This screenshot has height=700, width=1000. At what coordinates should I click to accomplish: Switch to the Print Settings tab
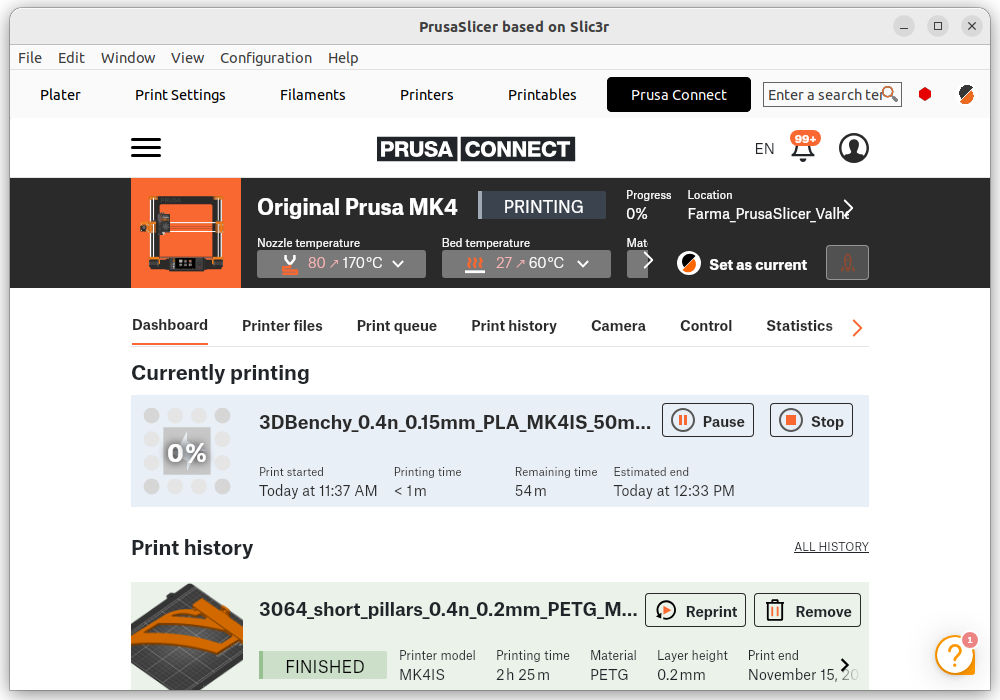click(180, 95)
